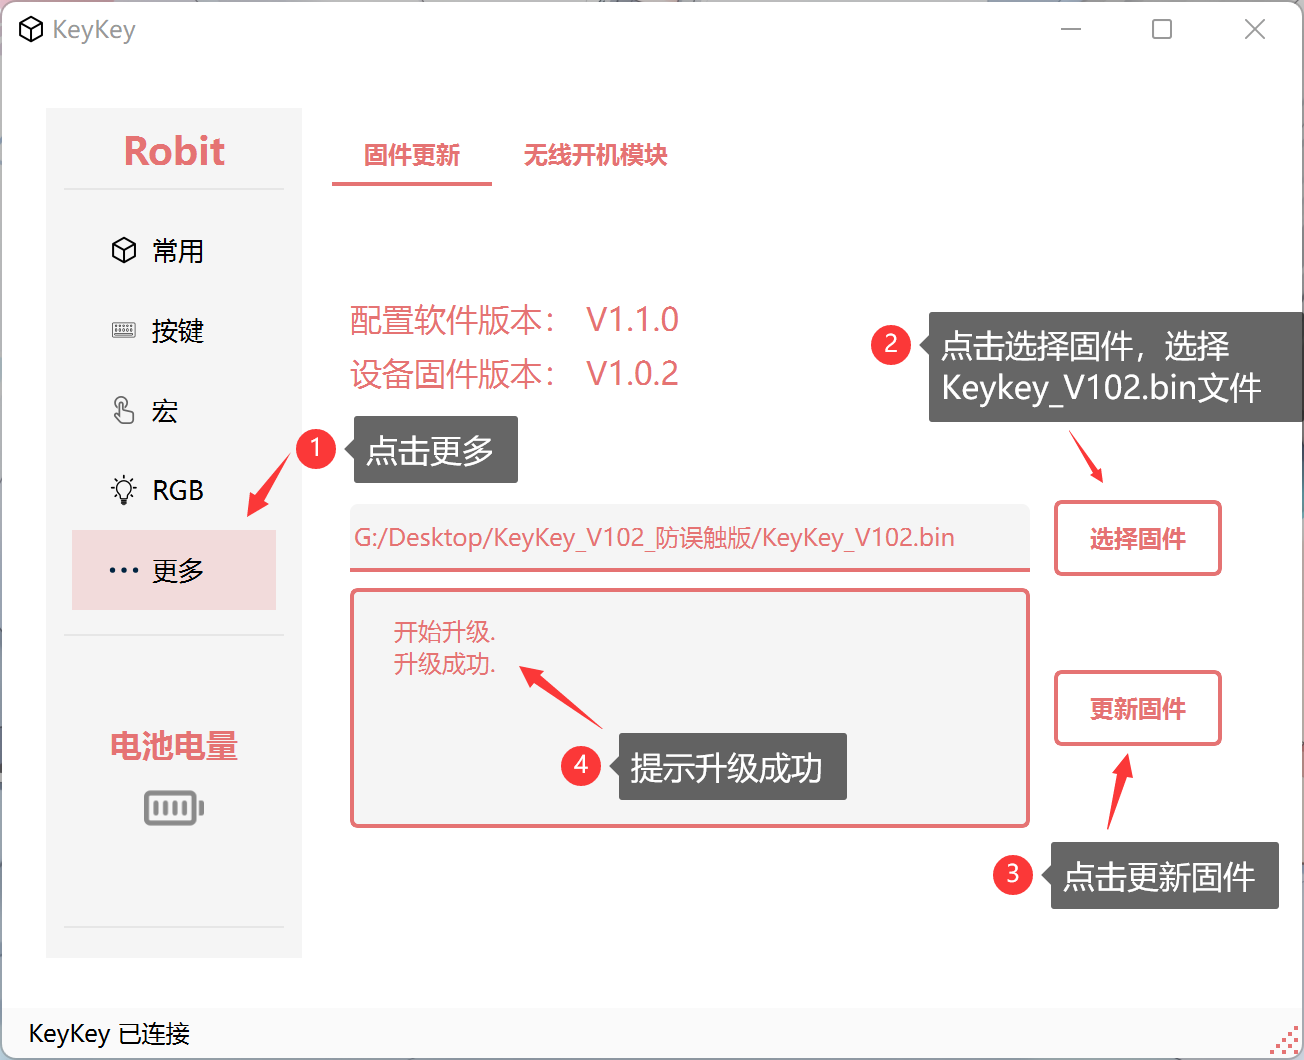Image resolution: width=1304 pixels, height=1060 pixels.
Task: Click the upgrade log output box
Action: (x=690, y=708)
